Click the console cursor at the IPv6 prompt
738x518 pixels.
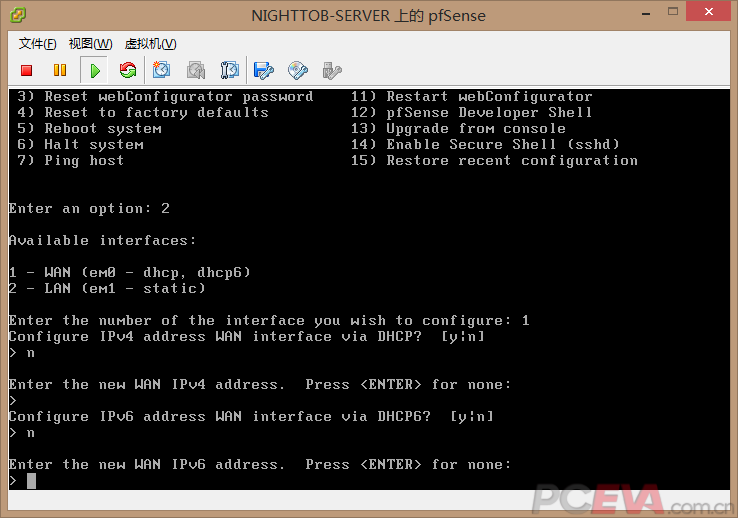click(31, 481)
